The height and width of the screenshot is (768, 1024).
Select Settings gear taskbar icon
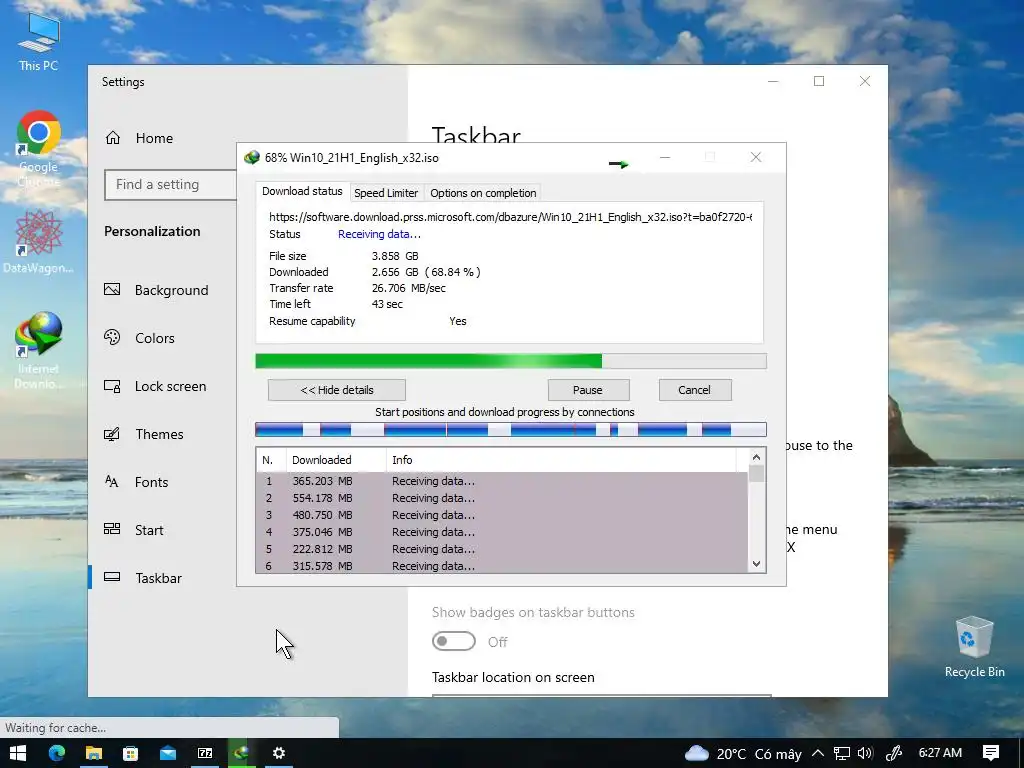[279, 753]
